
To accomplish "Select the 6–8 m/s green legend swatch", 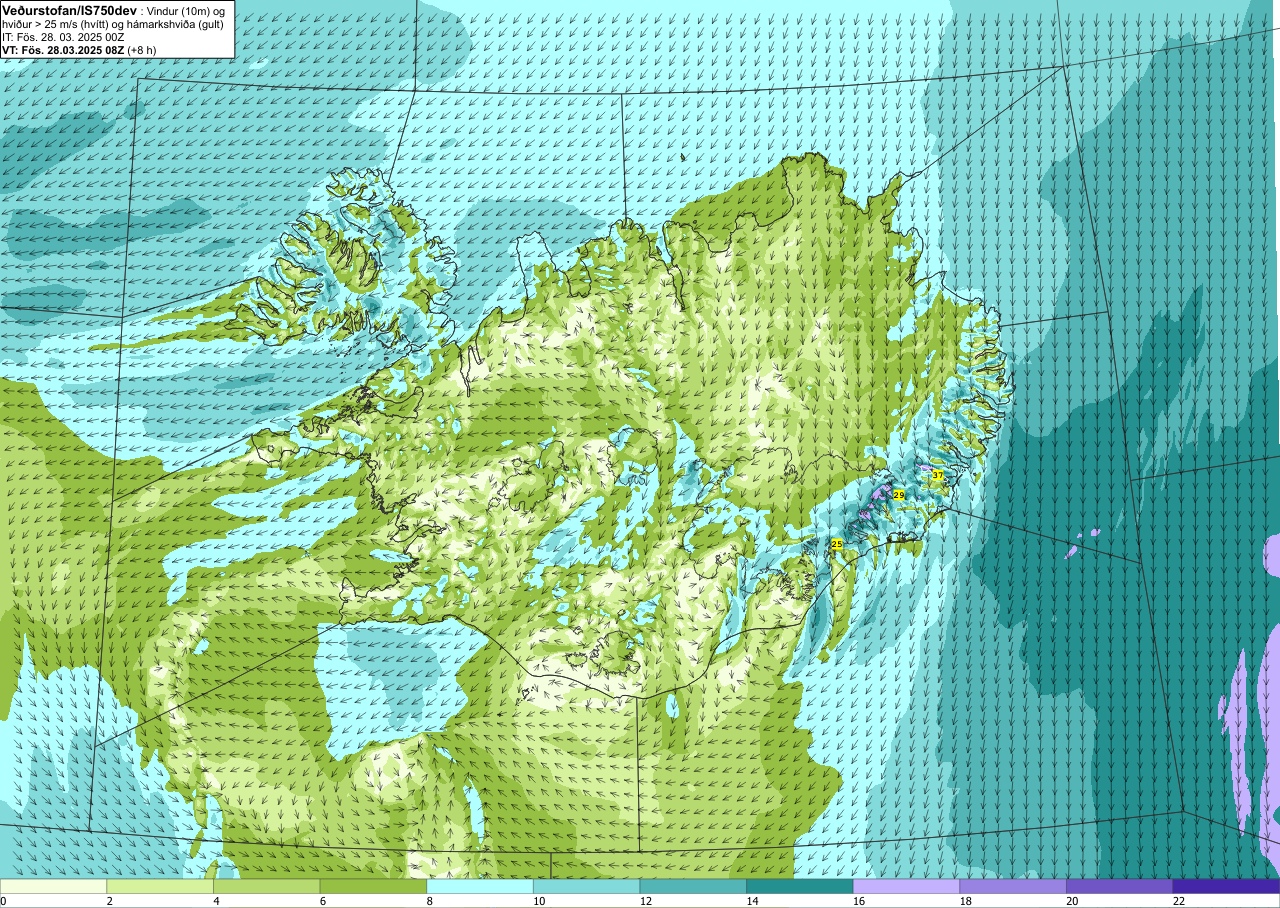I will 373,886.
